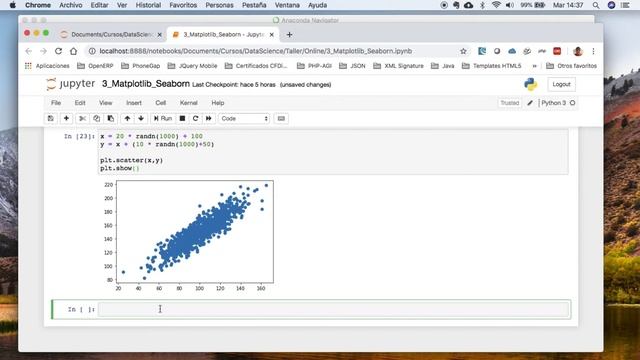Image resolution: width=640 pixels, height=360 pixels.
Task: Open the Java bookmark folder
Action: [x=442, y=66]
